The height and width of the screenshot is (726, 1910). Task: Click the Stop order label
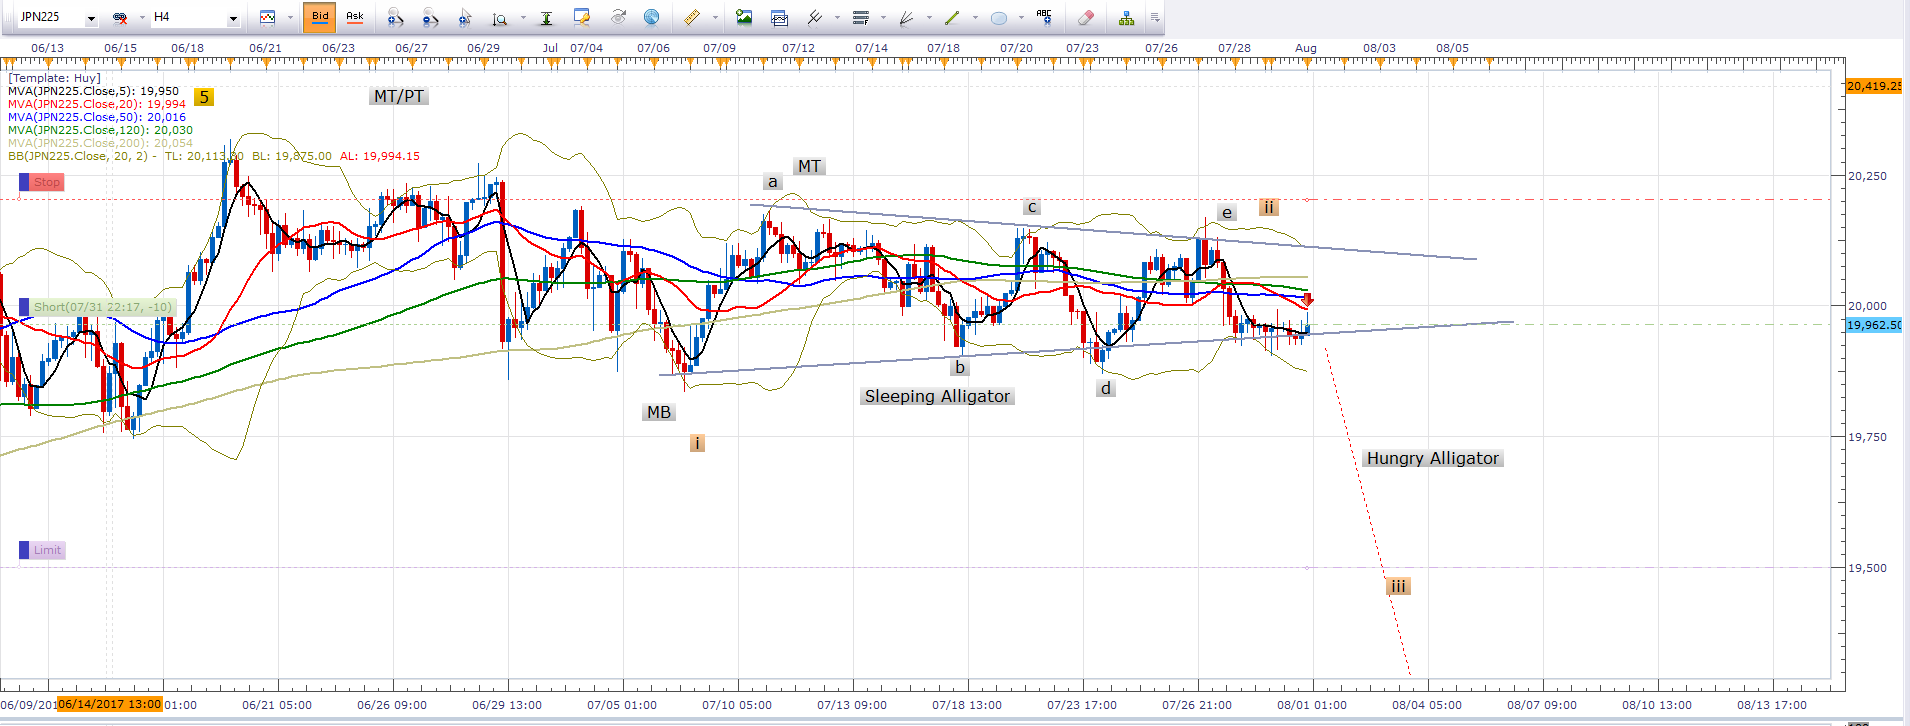click(x=46, y=182)
